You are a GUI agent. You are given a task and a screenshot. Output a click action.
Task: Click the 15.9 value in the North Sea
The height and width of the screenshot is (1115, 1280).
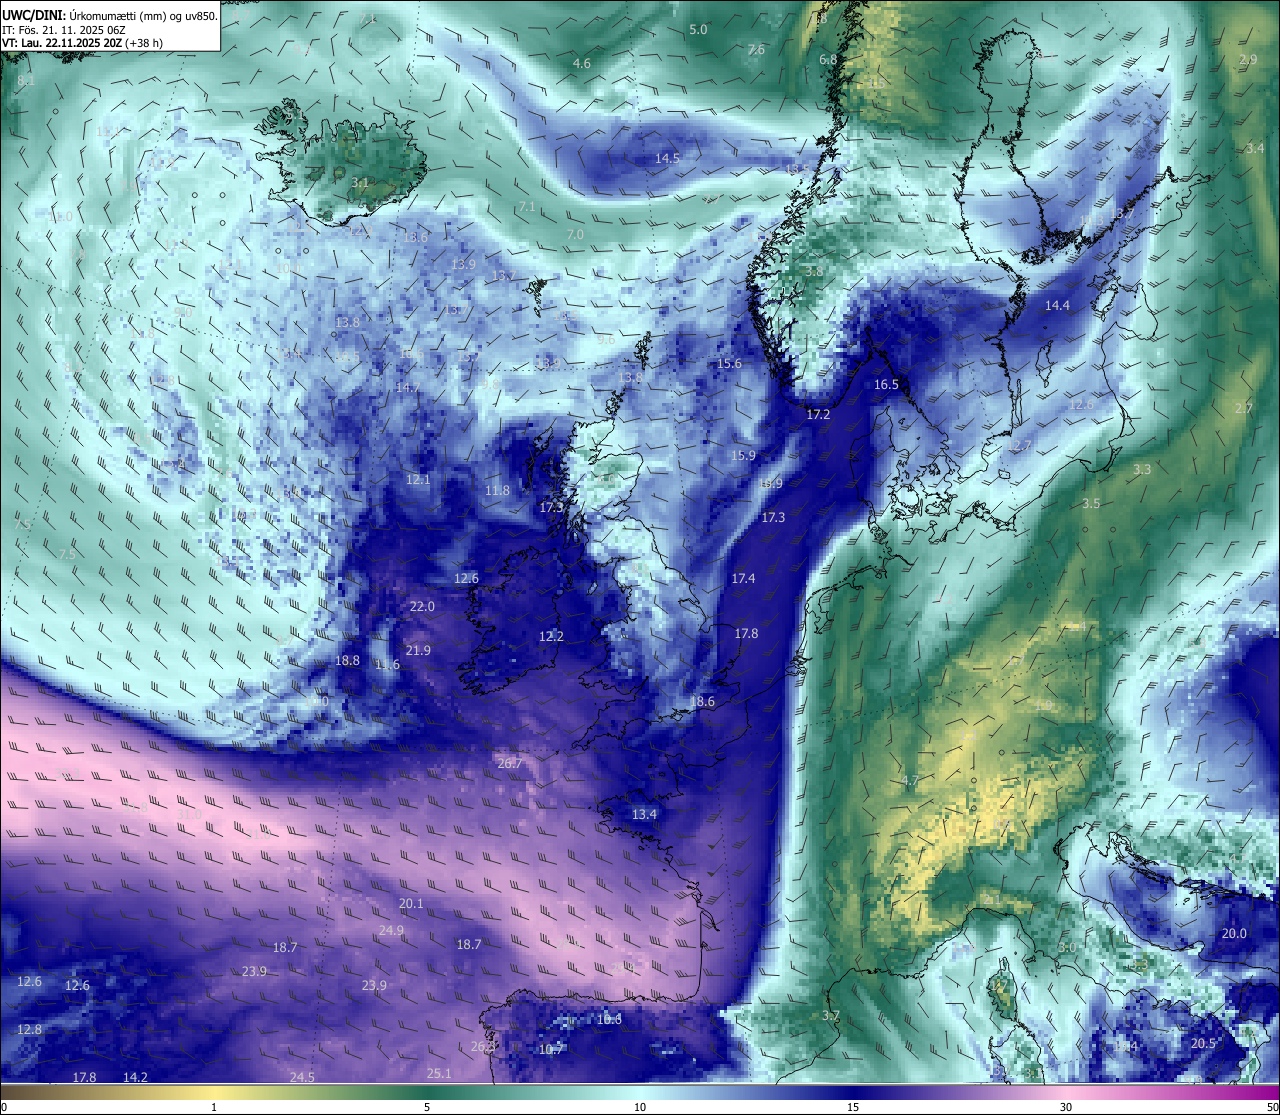click(x=743, y=456)
